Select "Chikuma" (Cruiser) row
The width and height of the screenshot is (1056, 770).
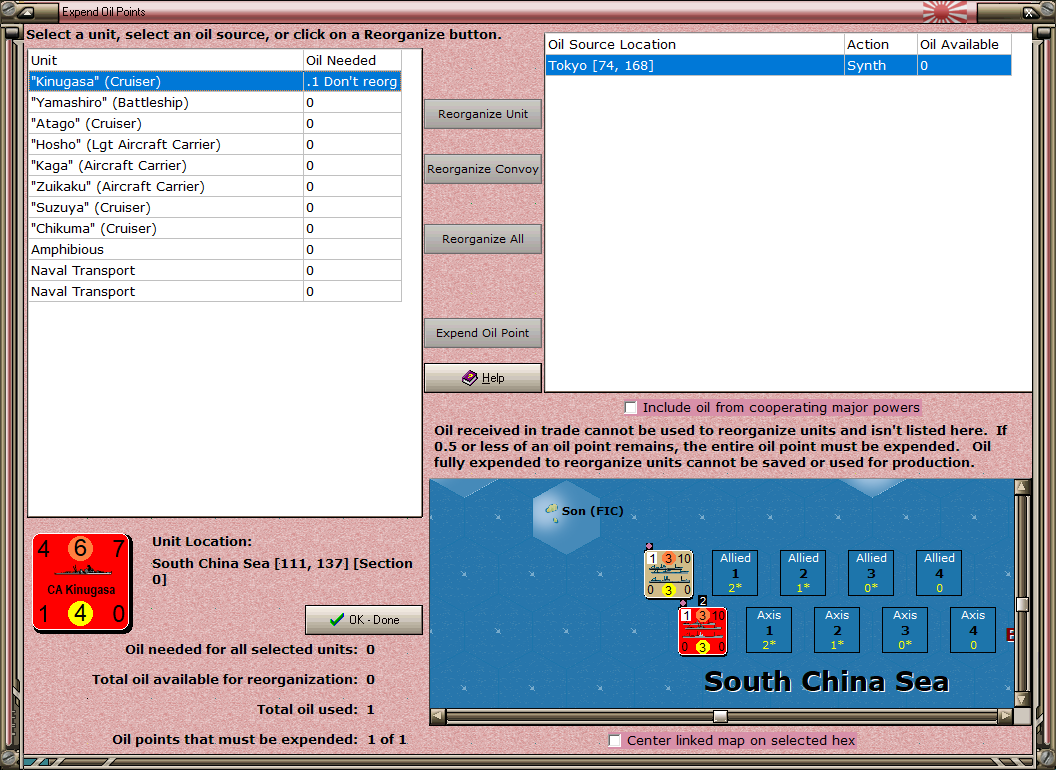click(x=215, y=228)
